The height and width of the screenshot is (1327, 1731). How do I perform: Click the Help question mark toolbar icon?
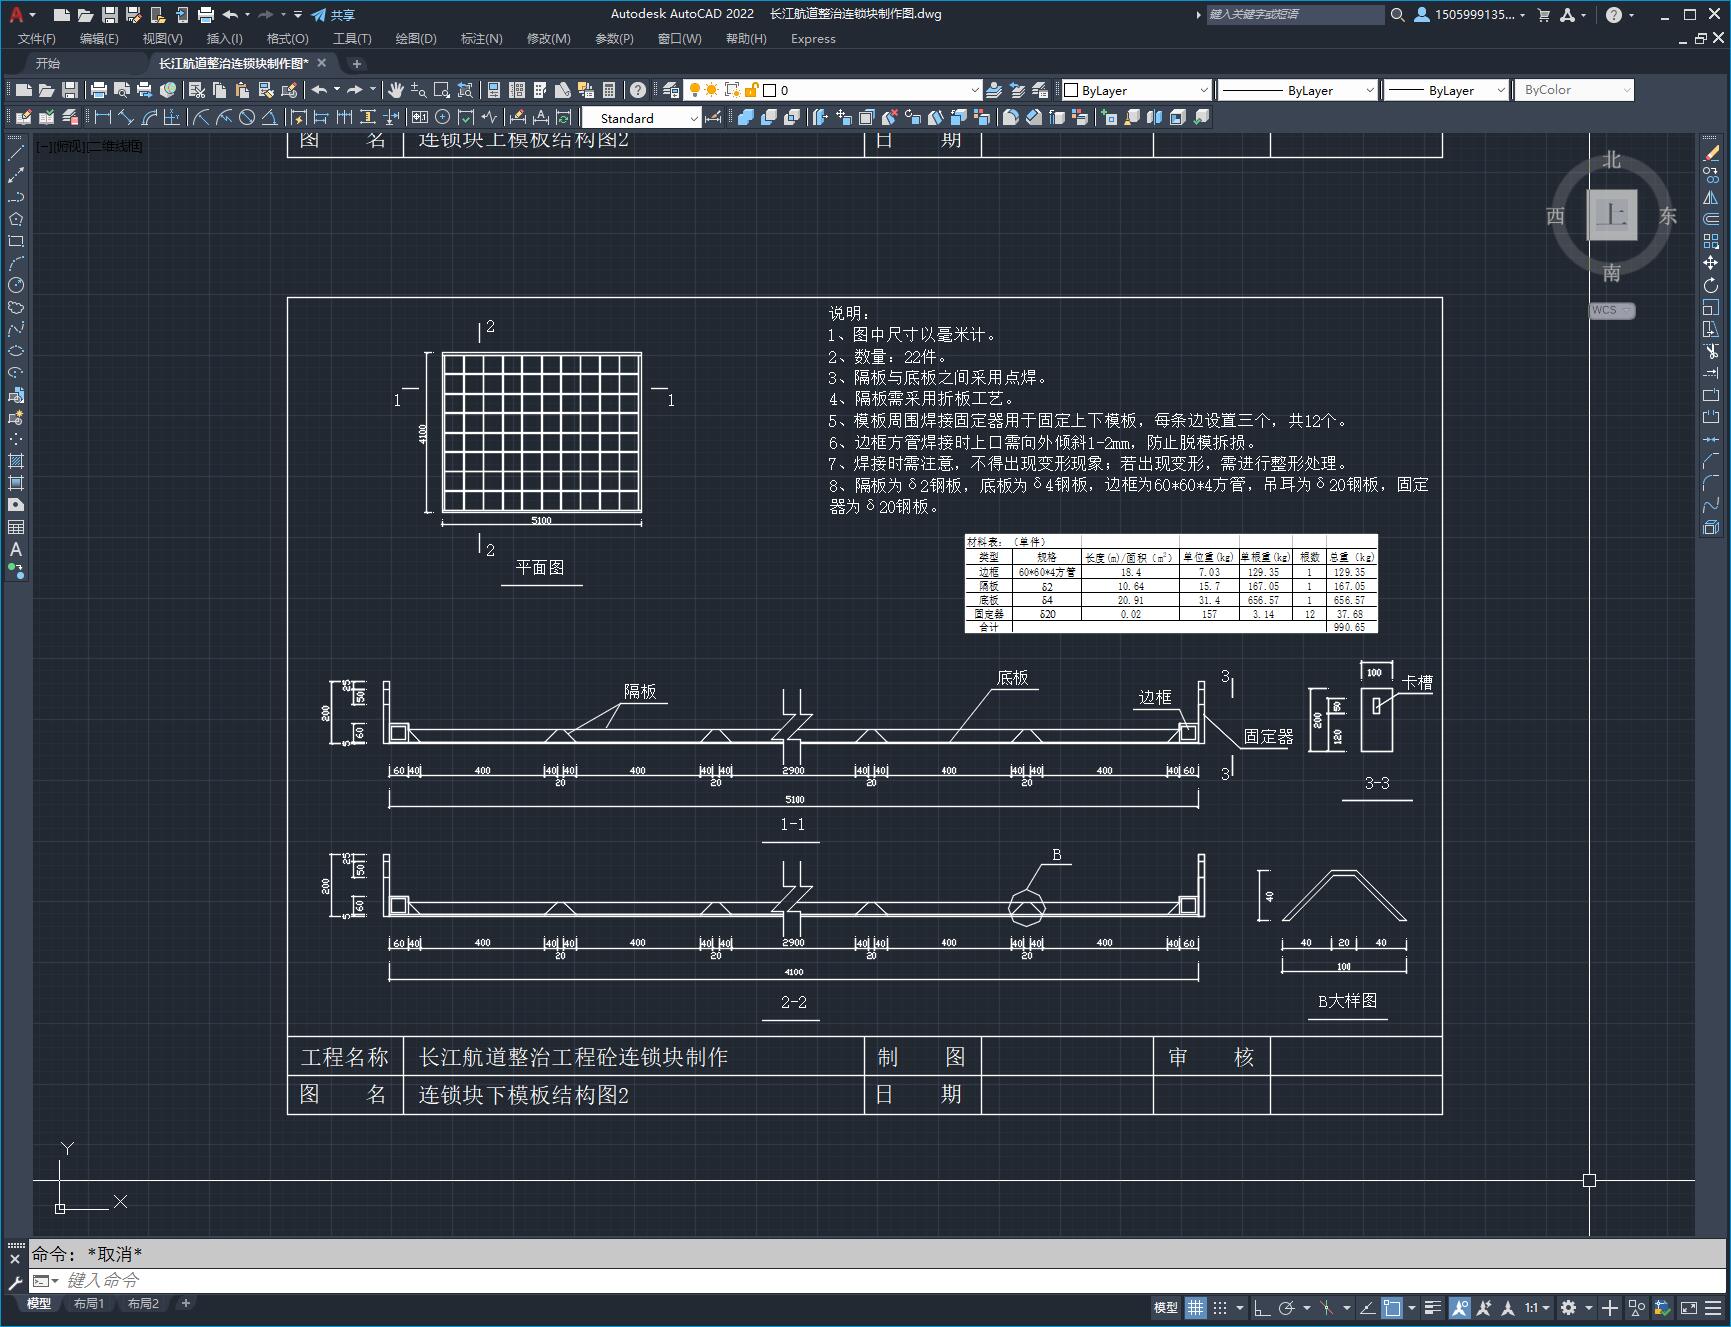(638, 90)
